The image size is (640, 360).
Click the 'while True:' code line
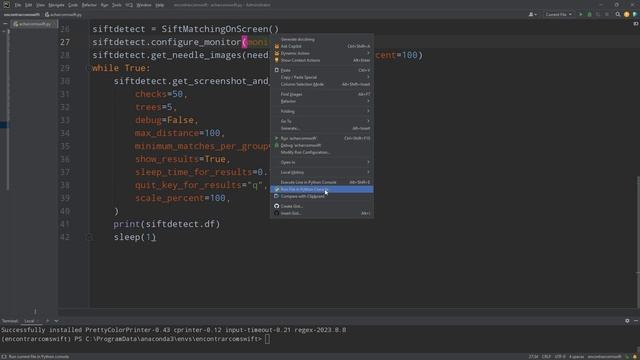(x=121, y=68)
